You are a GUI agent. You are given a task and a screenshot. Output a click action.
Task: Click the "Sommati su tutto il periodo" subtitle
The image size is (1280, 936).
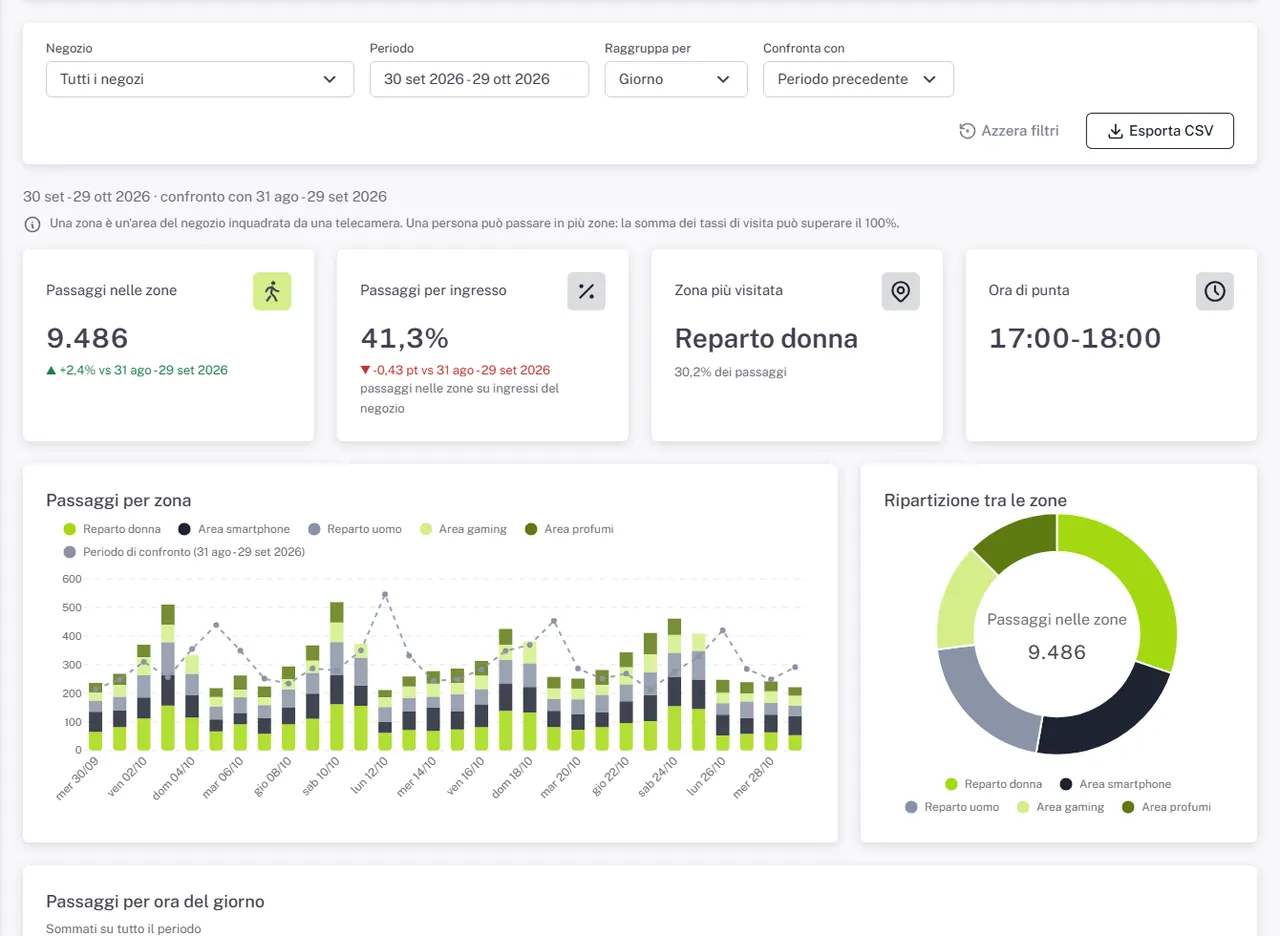[x=123, y=929]
